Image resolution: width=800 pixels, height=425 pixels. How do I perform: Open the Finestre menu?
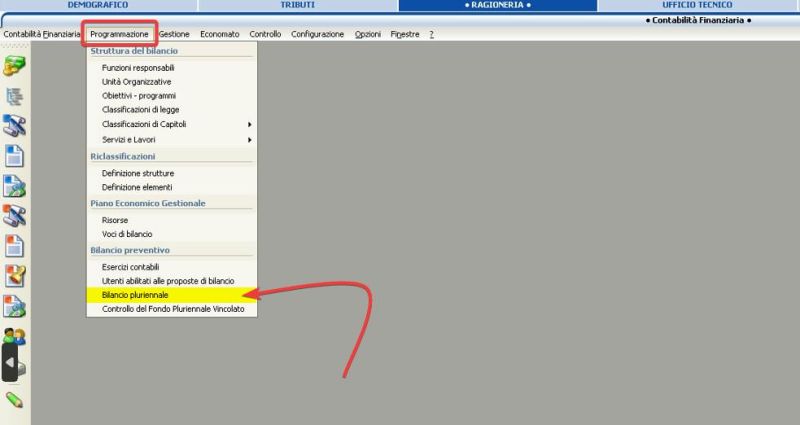405,34
